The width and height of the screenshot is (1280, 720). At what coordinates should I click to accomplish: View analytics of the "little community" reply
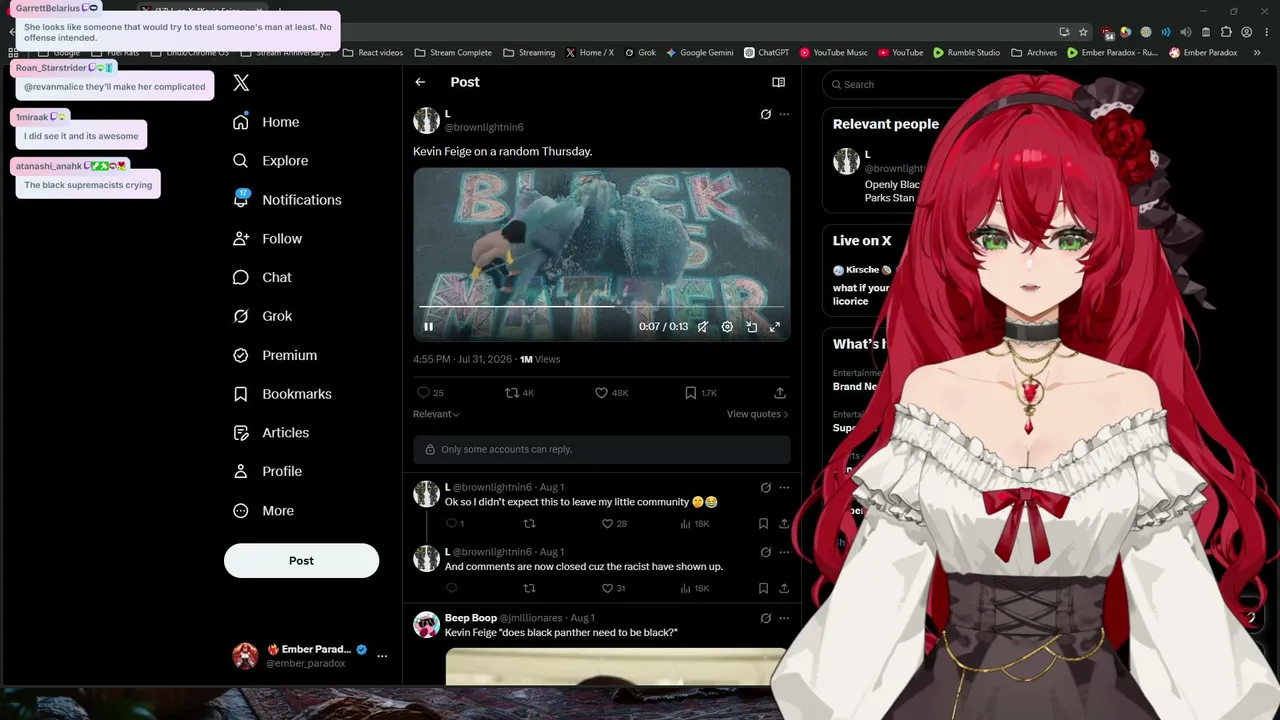pos(694,524)
